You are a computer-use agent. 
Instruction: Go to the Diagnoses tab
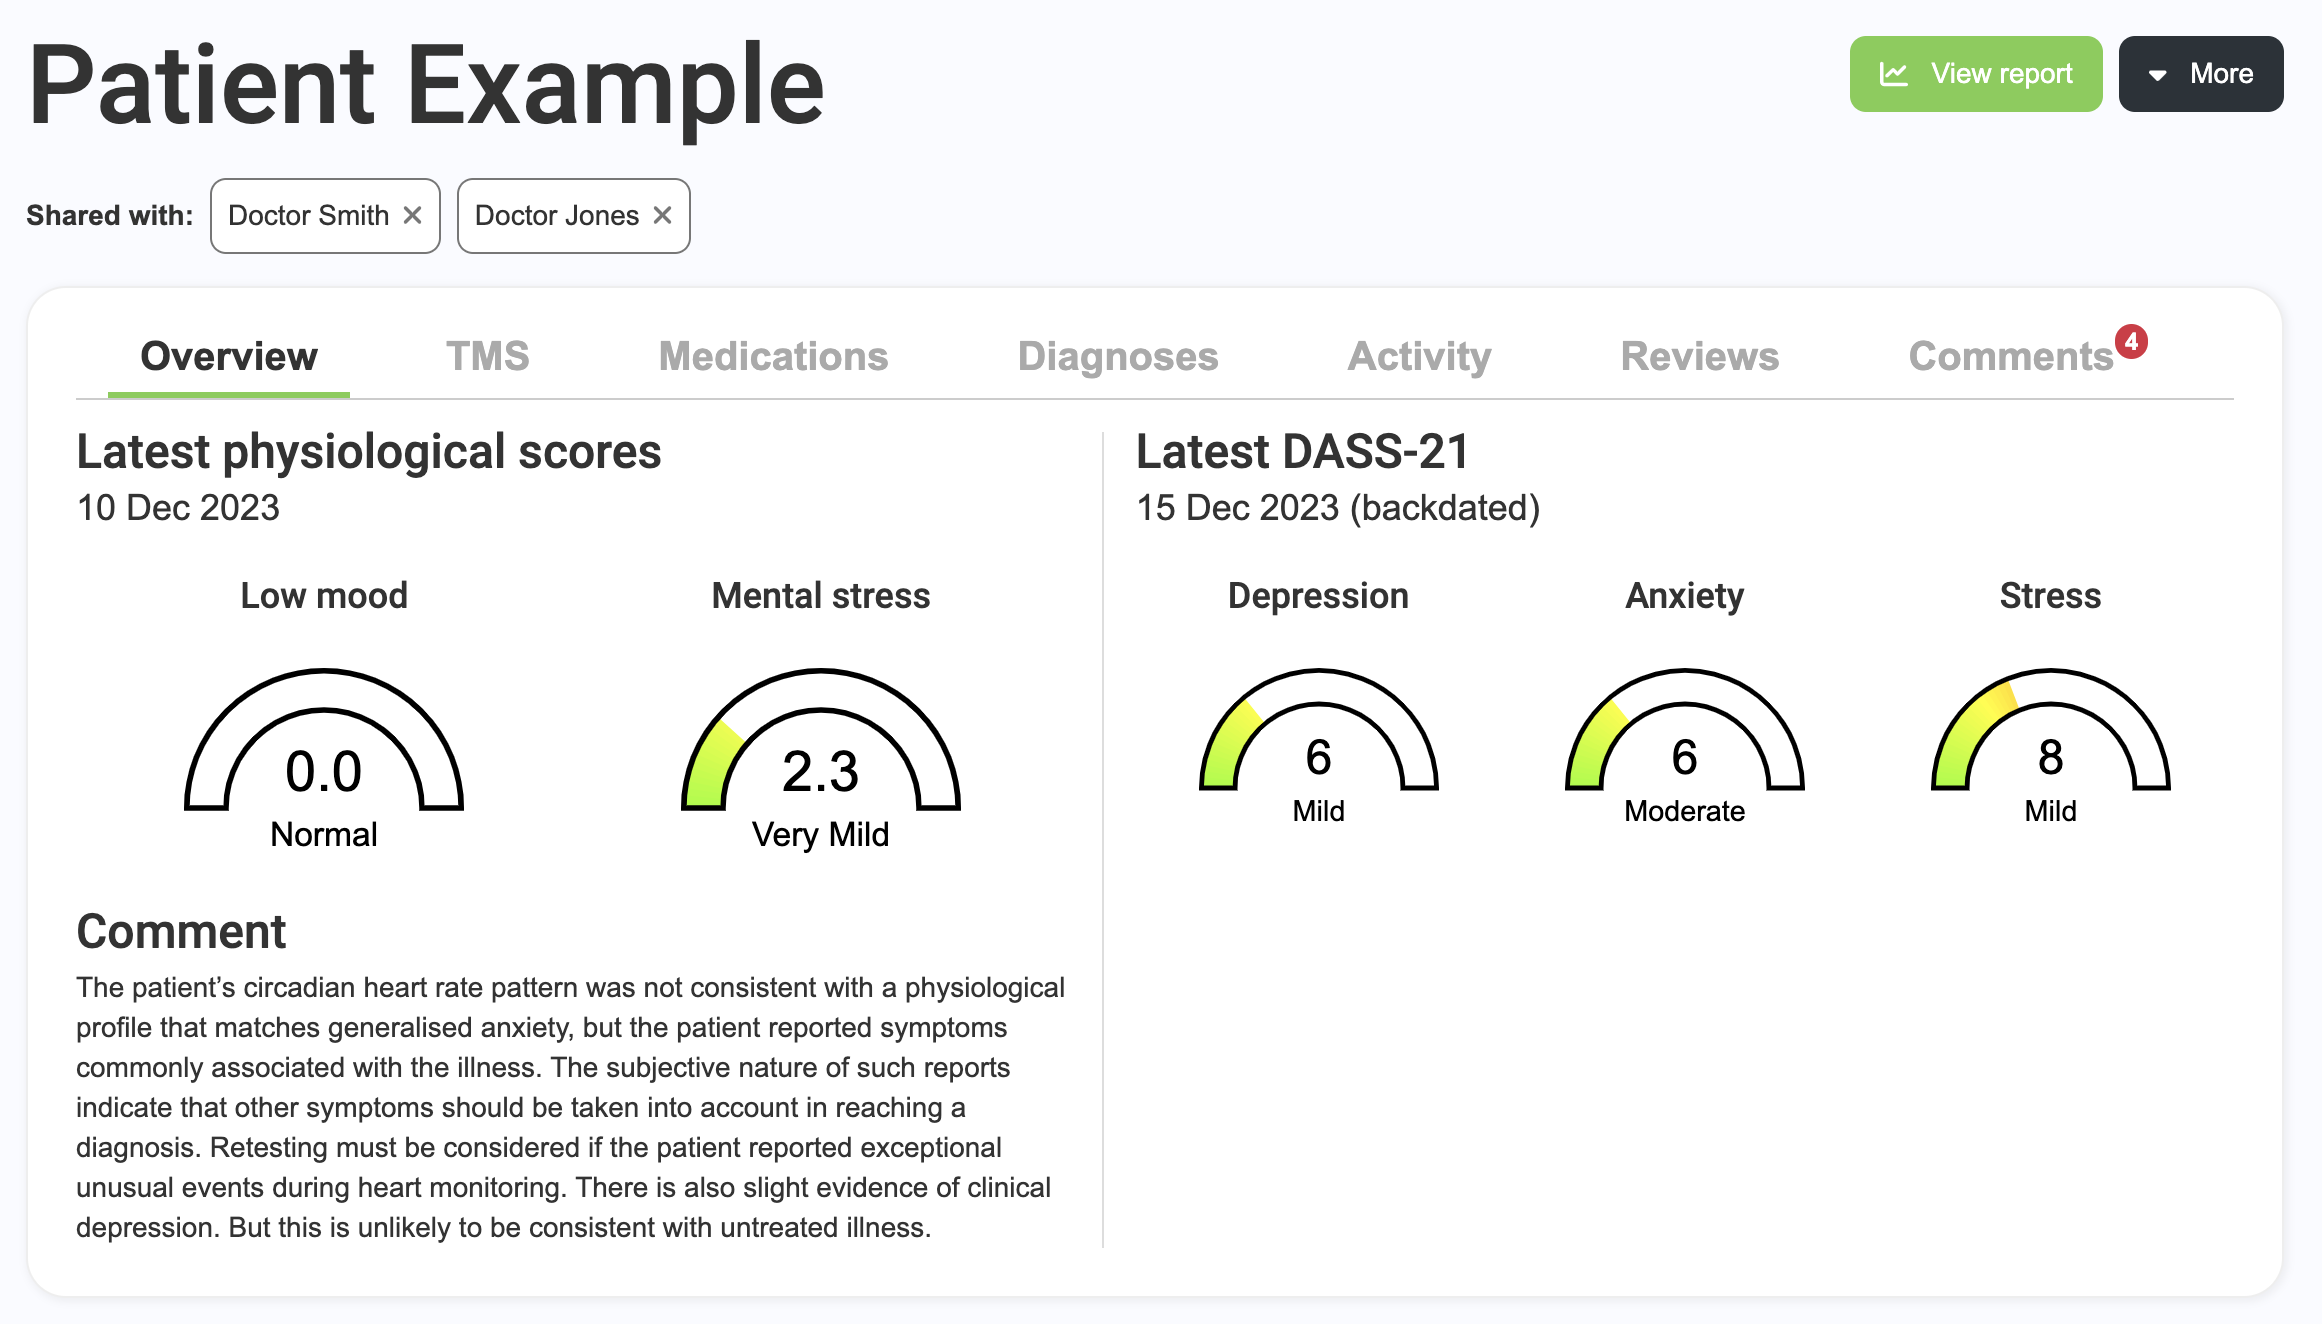point(1117,356)
